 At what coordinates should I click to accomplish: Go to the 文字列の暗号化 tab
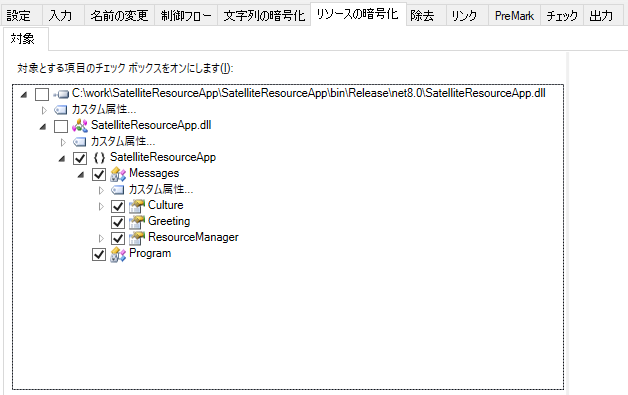pyautogui.click(x=264, y=16)
